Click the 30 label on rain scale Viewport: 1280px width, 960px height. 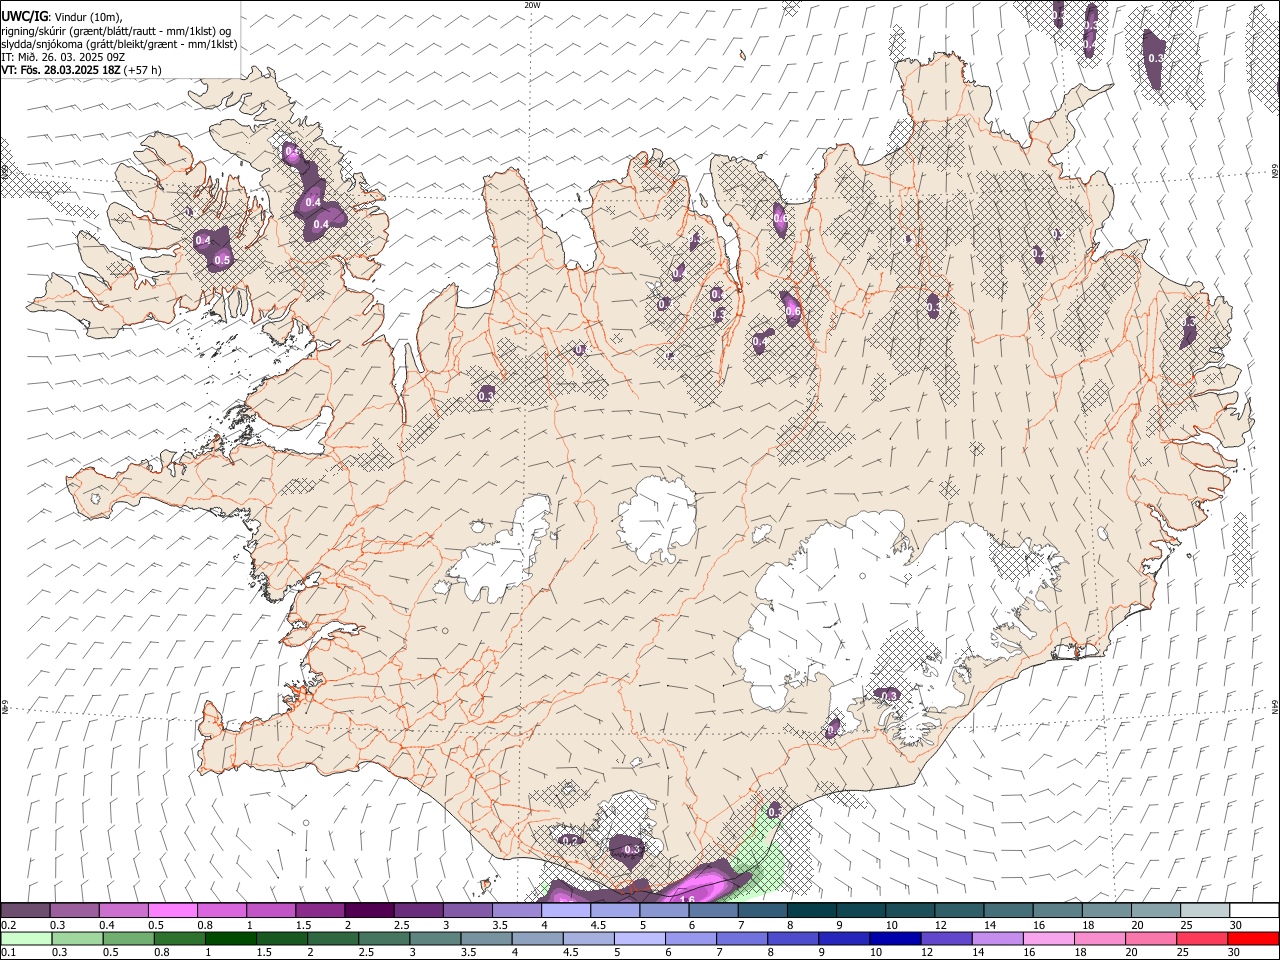[x=1234, y=953]
